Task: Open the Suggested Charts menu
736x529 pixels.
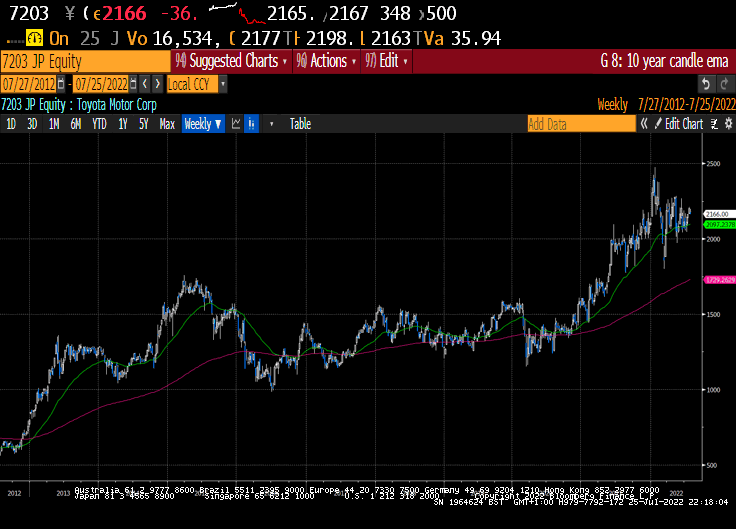Action: coord(232,61)
